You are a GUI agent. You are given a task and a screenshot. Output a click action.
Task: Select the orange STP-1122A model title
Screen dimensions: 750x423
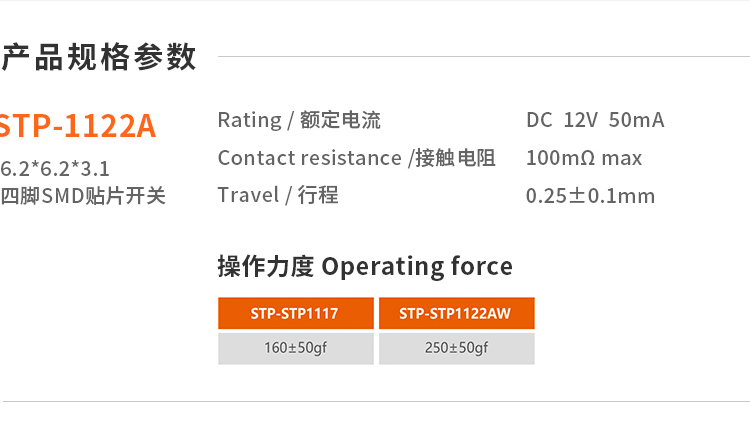coord(77,127)
